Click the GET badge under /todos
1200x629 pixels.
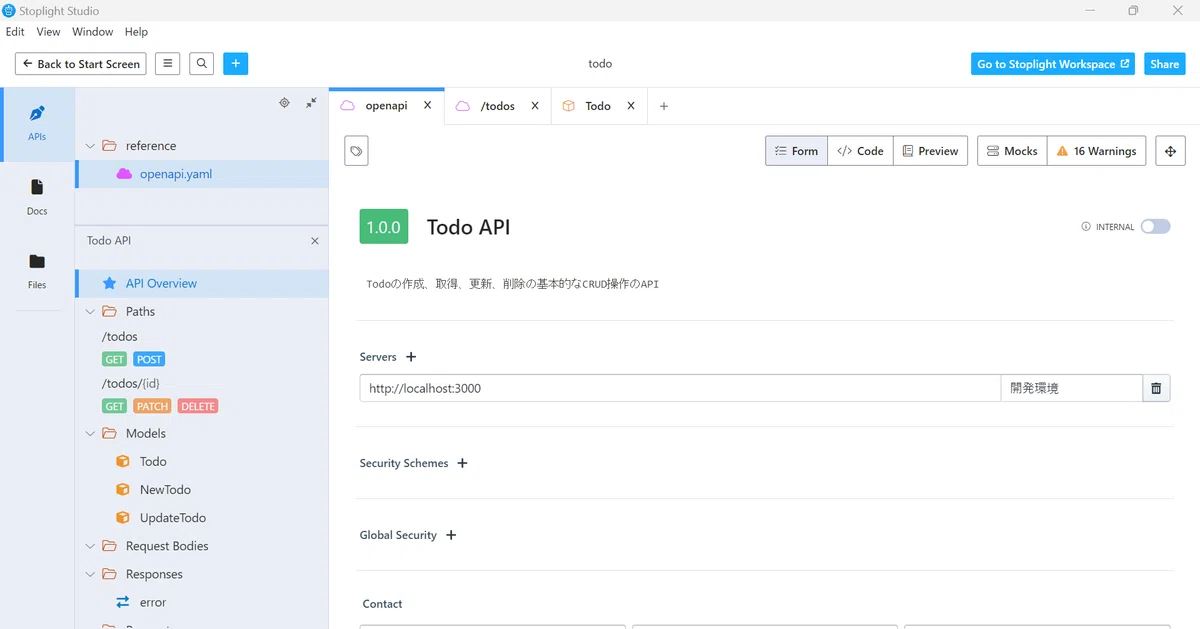(x=115, y=359)
